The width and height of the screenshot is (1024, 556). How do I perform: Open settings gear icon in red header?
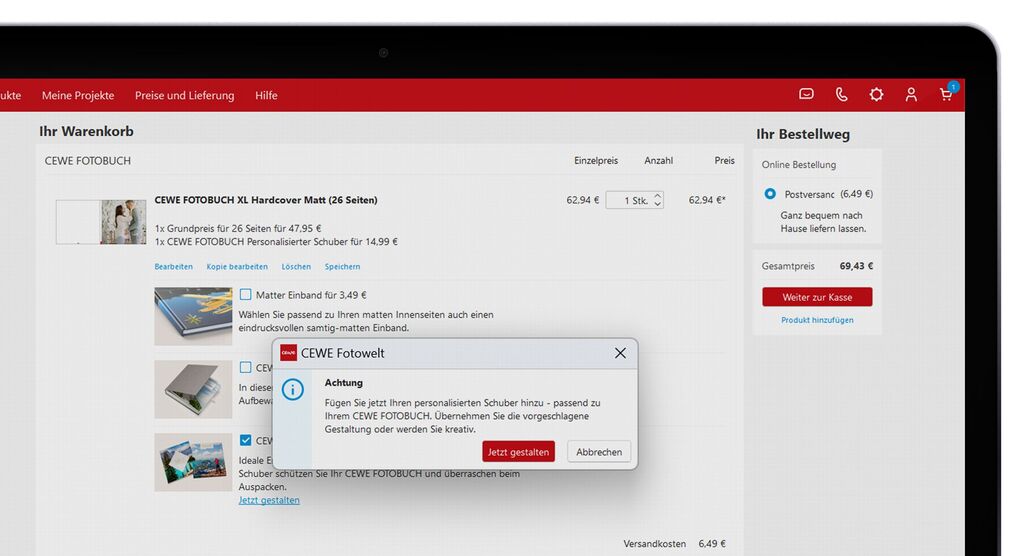876,95
